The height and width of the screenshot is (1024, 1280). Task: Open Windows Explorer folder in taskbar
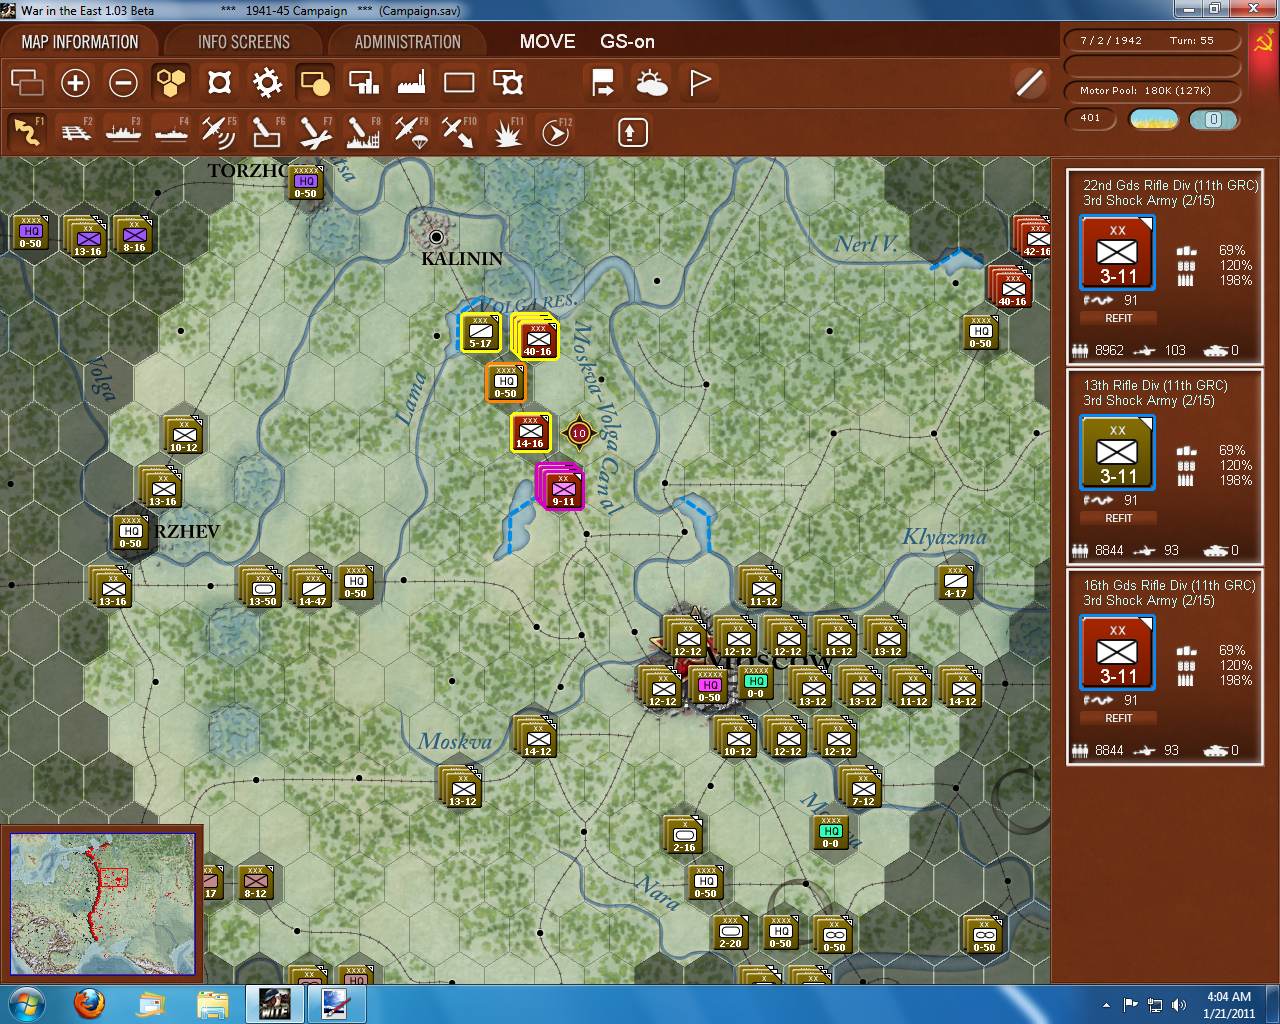coord(213,1004)
